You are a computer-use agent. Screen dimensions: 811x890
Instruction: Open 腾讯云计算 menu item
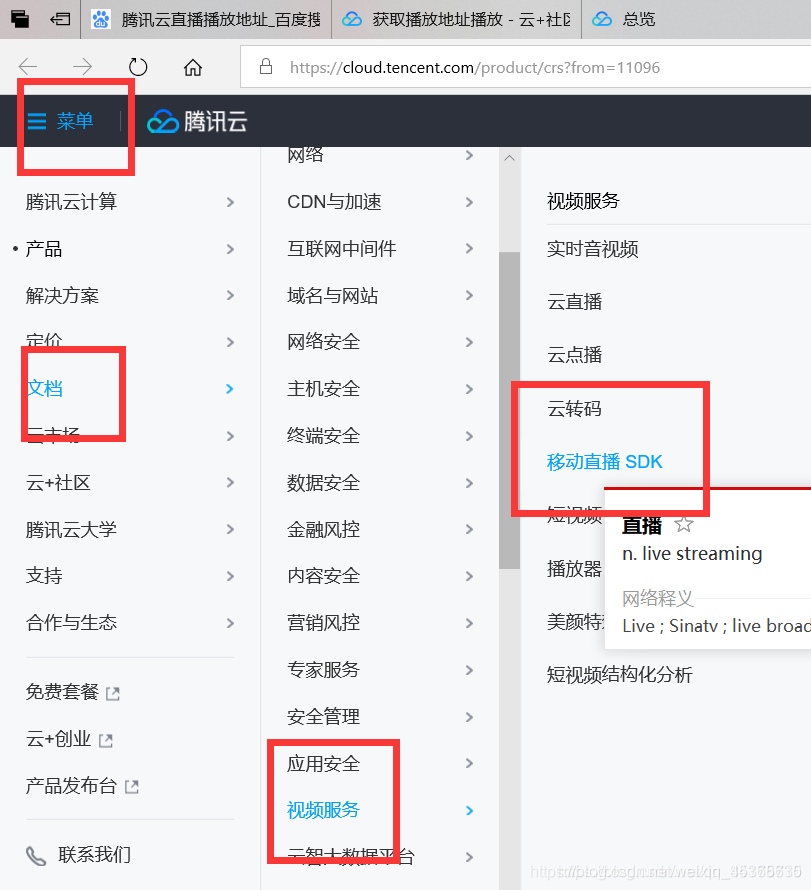(x=72, y=202)
